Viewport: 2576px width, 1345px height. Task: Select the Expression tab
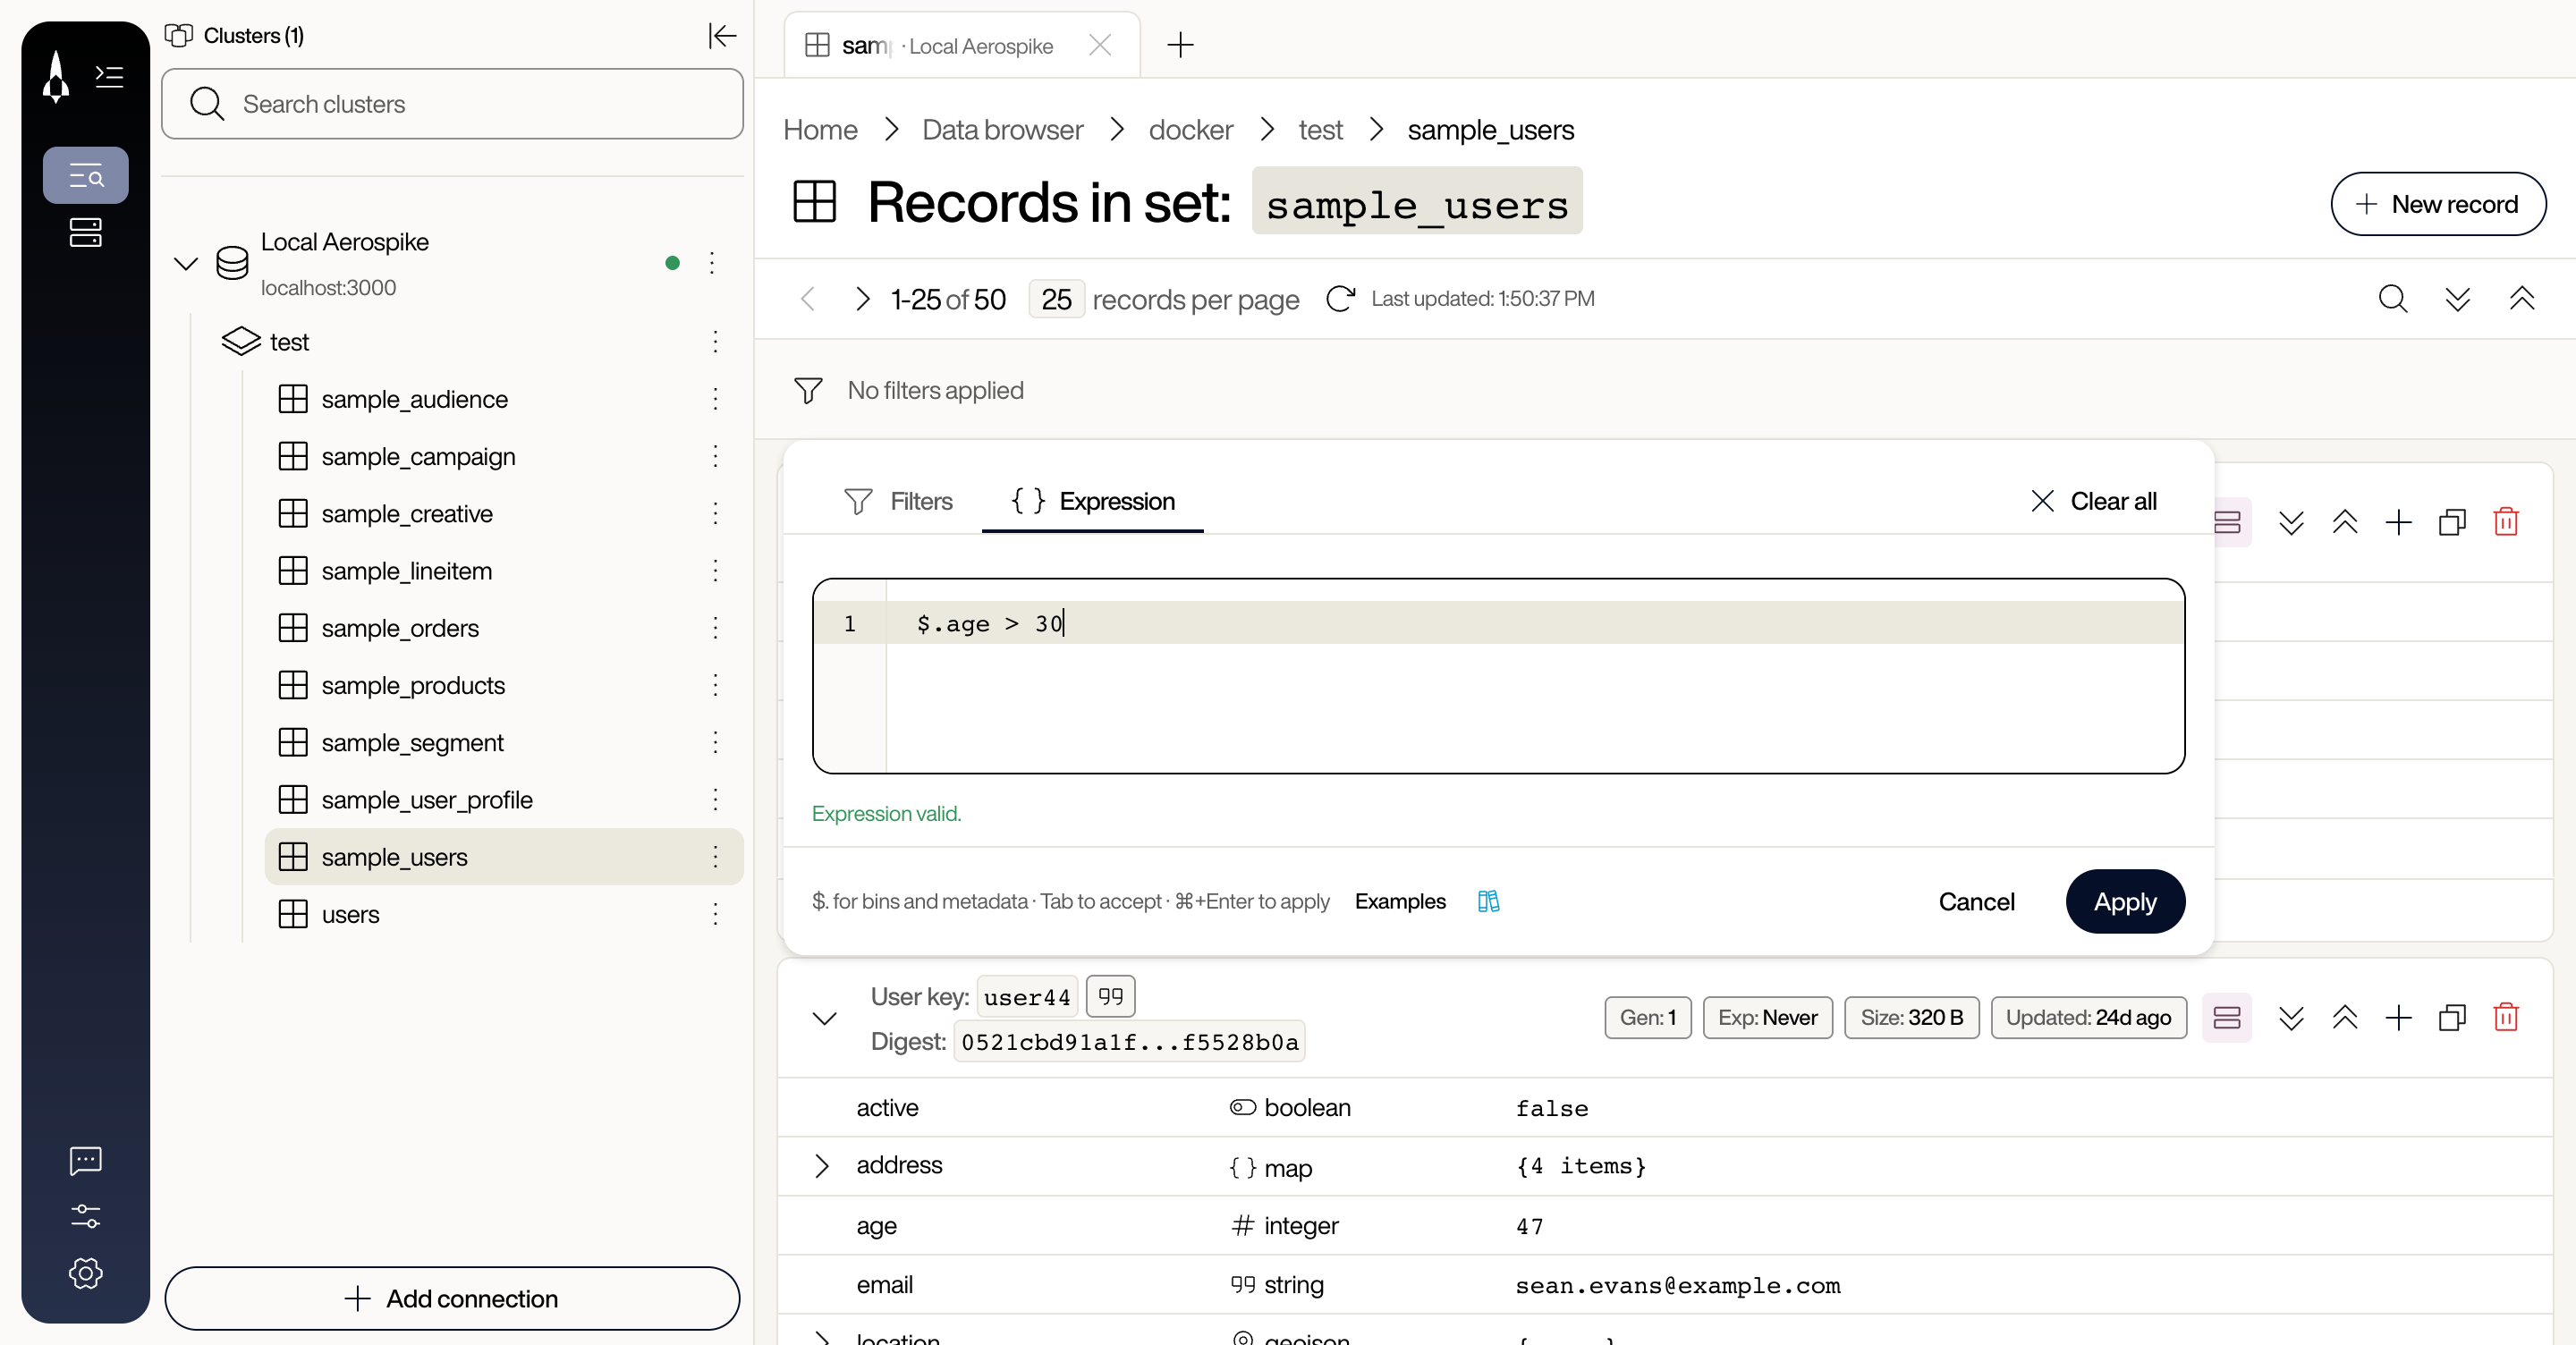click(x=1093, y=502)
